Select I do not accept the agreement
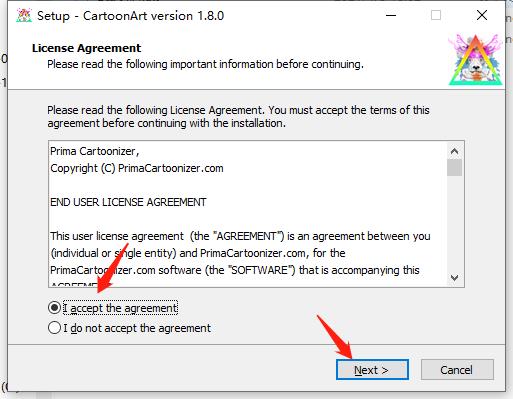 (129, 328)
